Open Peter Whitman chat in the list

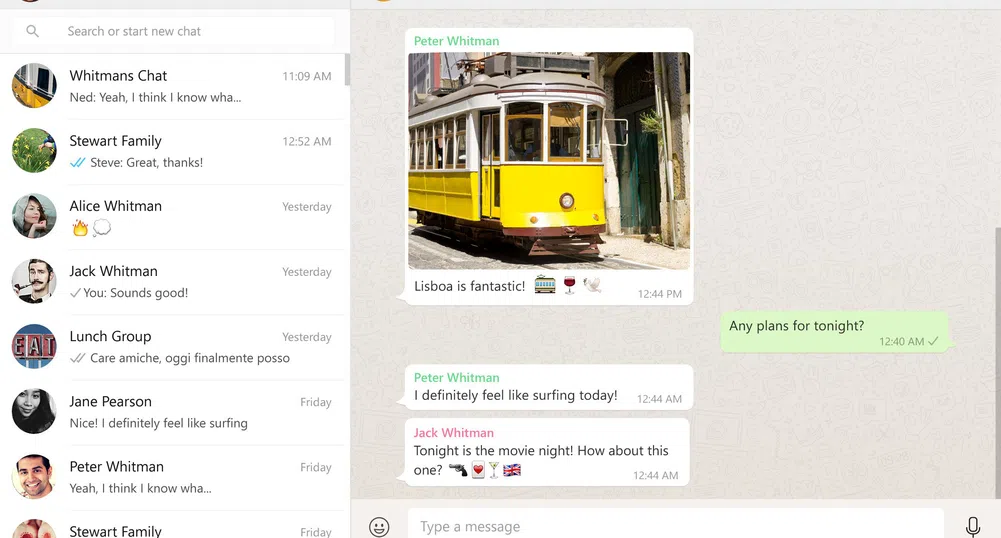172,477
